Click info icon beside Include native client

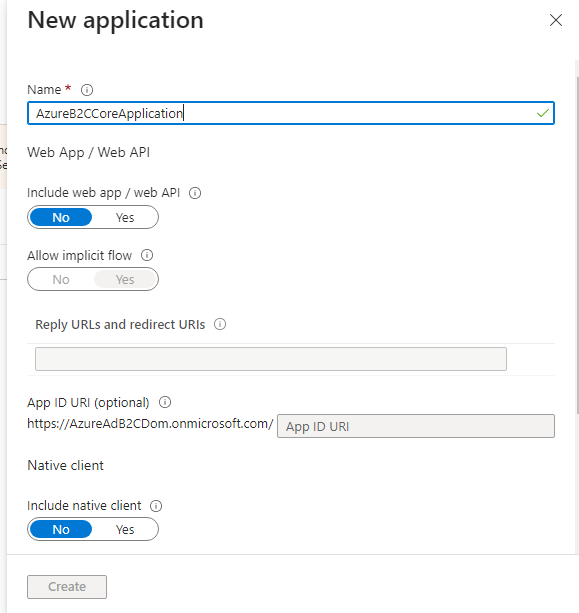[x=156, y=506]
